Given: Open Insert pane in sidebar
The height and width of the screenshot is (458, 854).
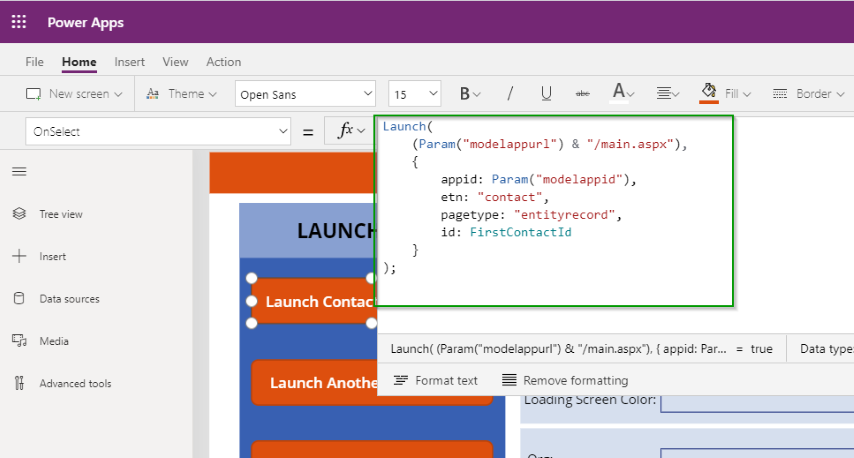Looking at the screenshot, I should 39,257.
